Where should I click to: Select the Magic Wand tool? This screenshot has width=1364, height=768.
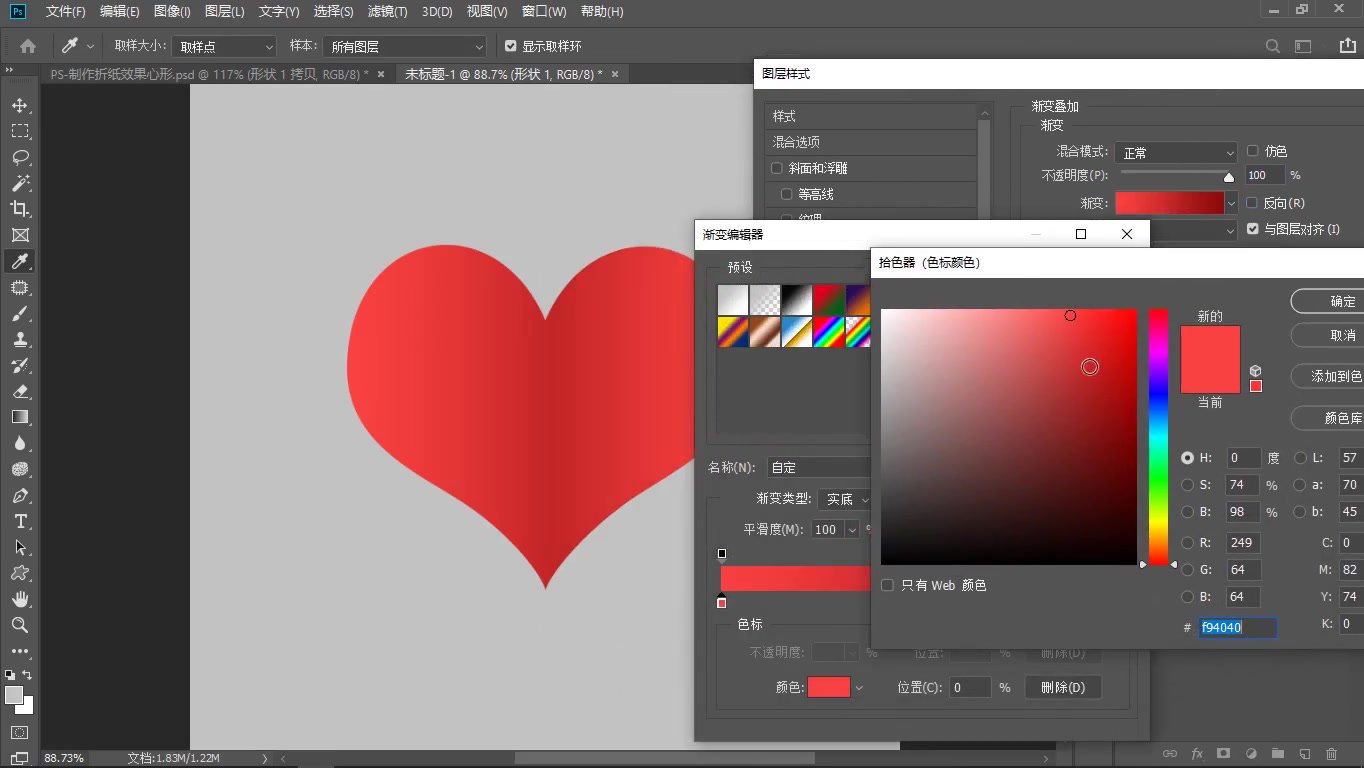20,183
